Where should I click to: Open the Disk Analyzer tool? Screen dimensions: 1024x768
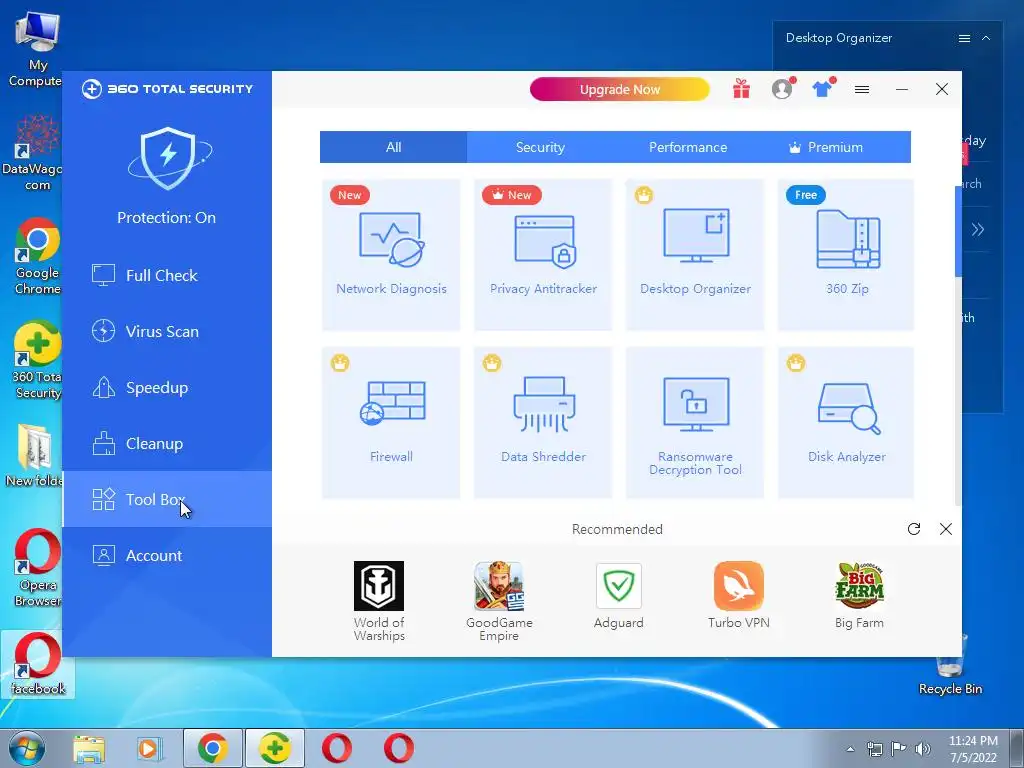(x=846, y=423)
